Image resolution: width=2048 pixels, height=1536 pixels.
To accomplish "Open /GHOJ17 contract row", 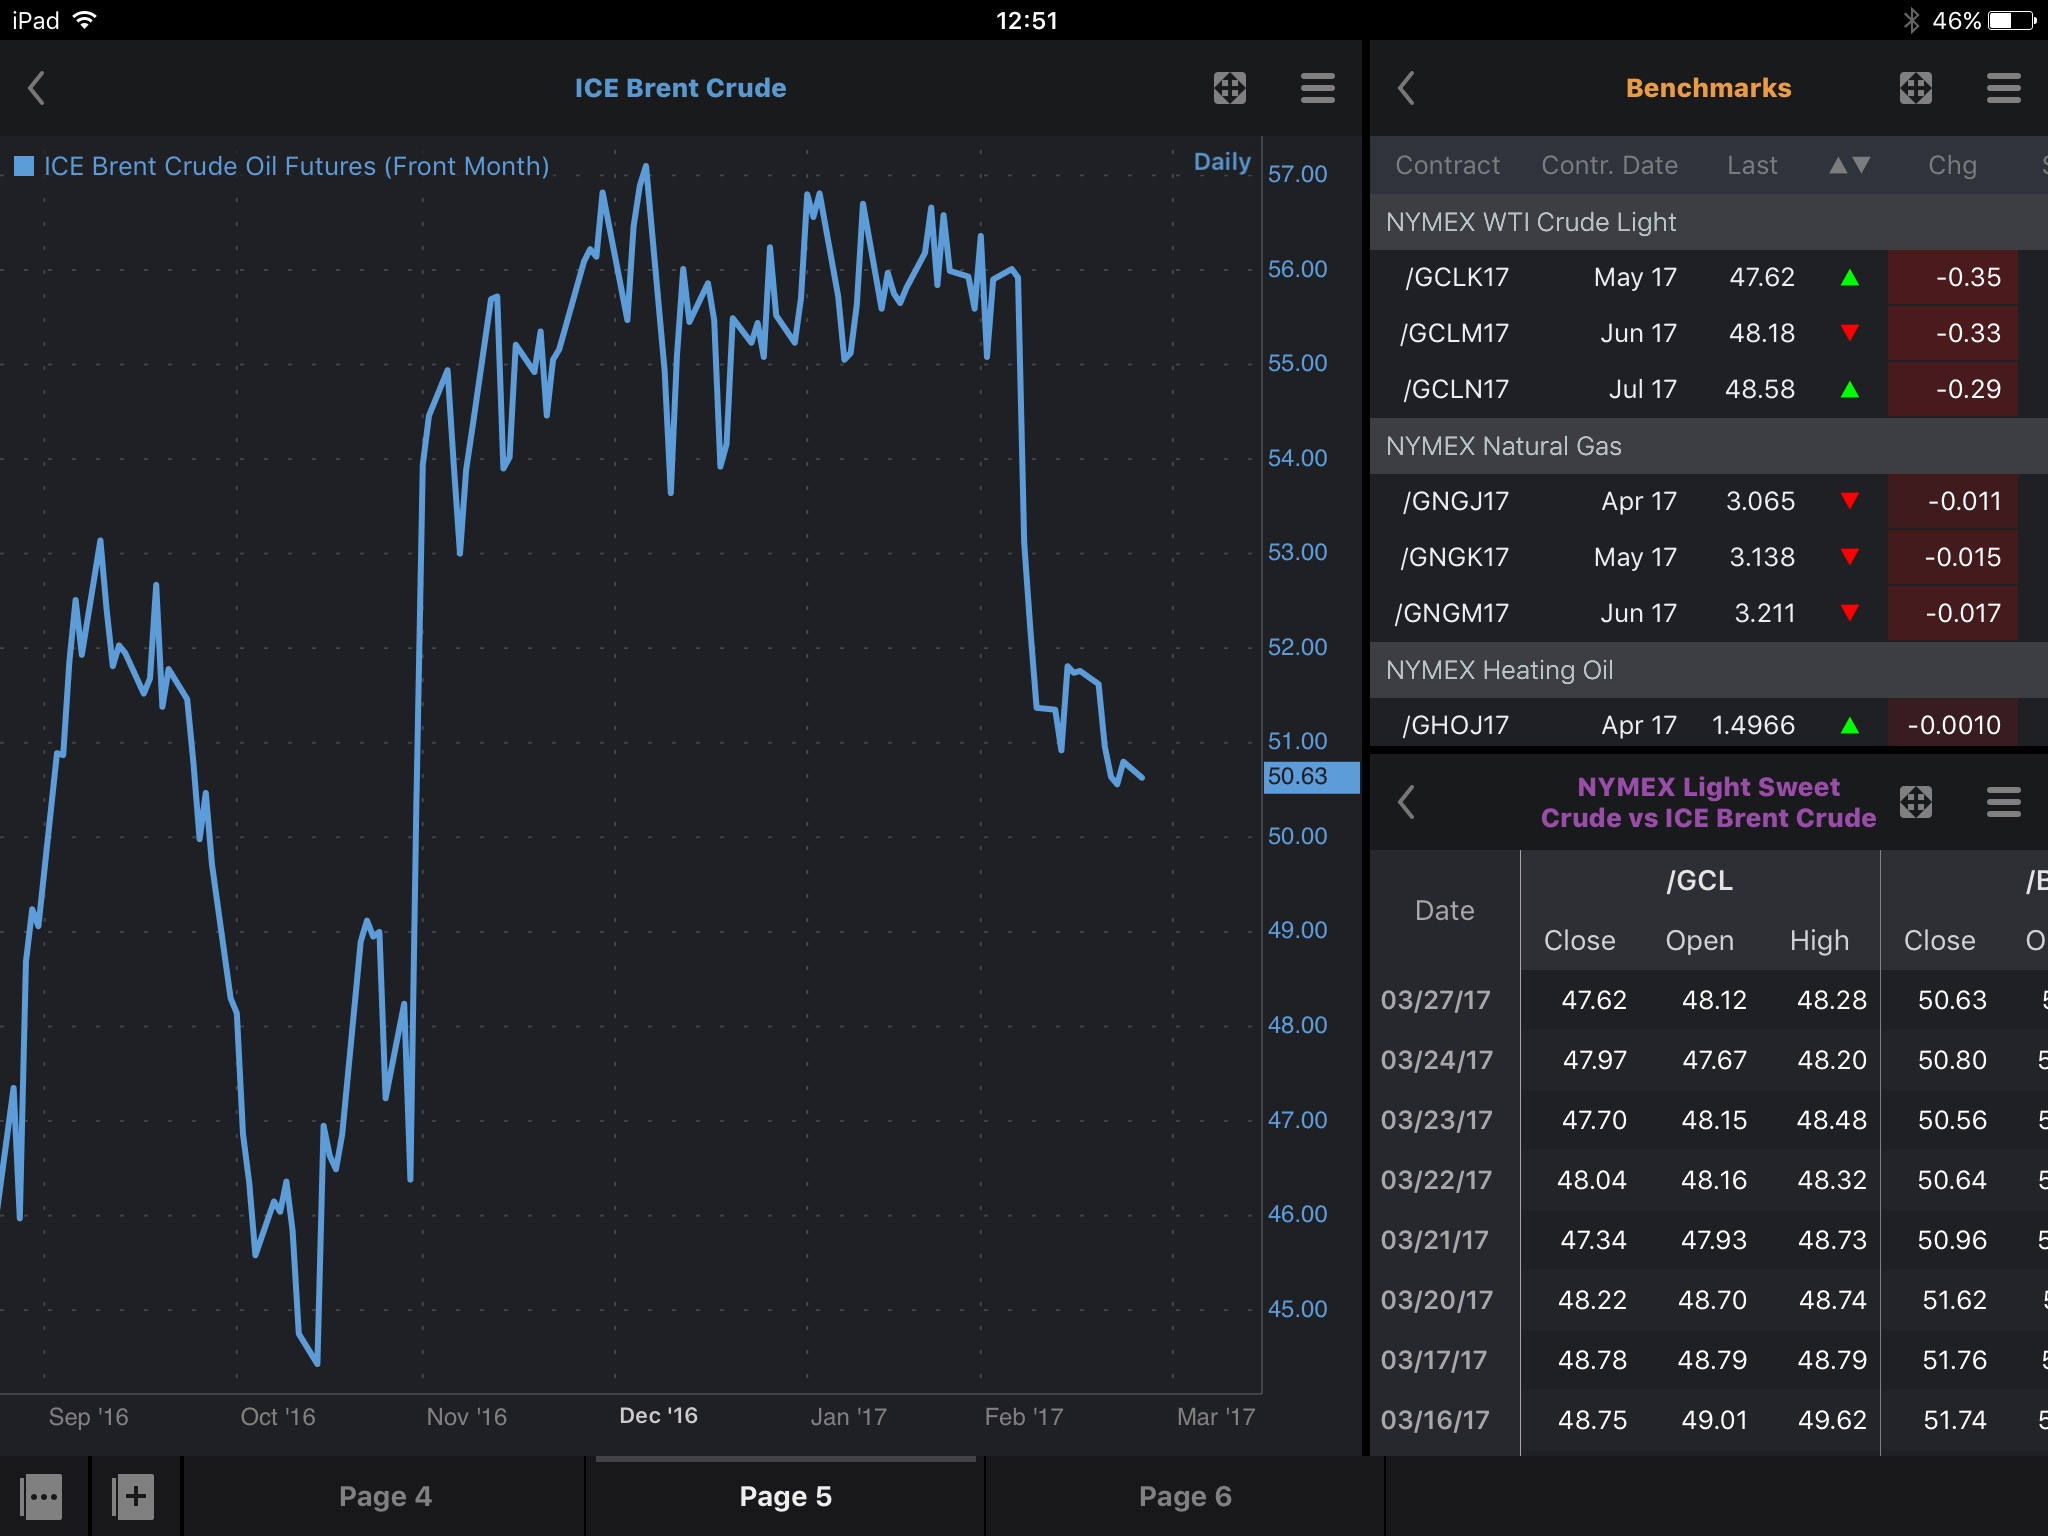I will pos(1709,722).
